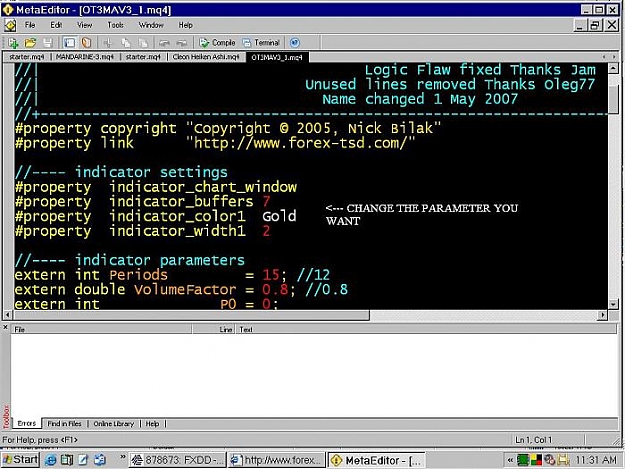Image resolution: width=625 pixels, height=469 pixels.
Task: Click the File column header in Errors list
Action: point(101,329)
